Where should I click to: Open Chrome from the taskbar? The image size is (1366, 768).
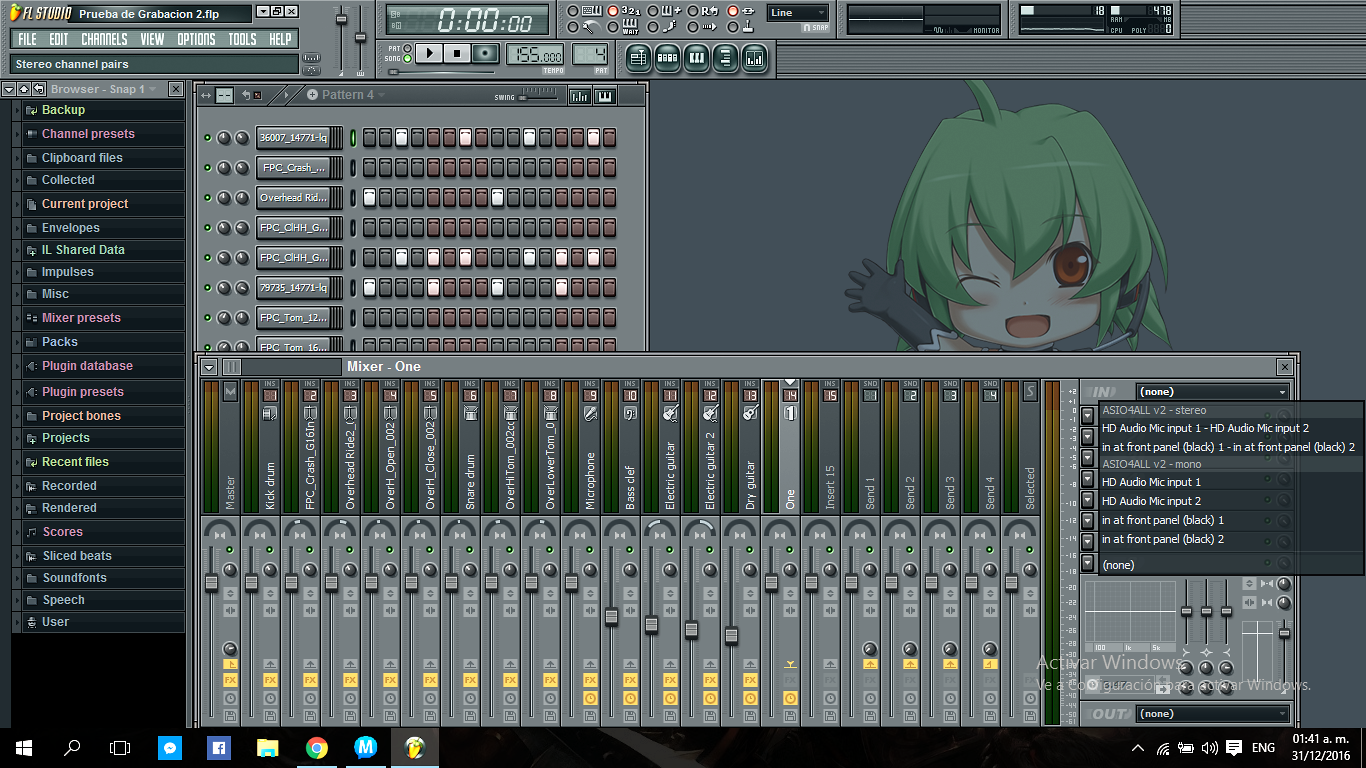316,747
